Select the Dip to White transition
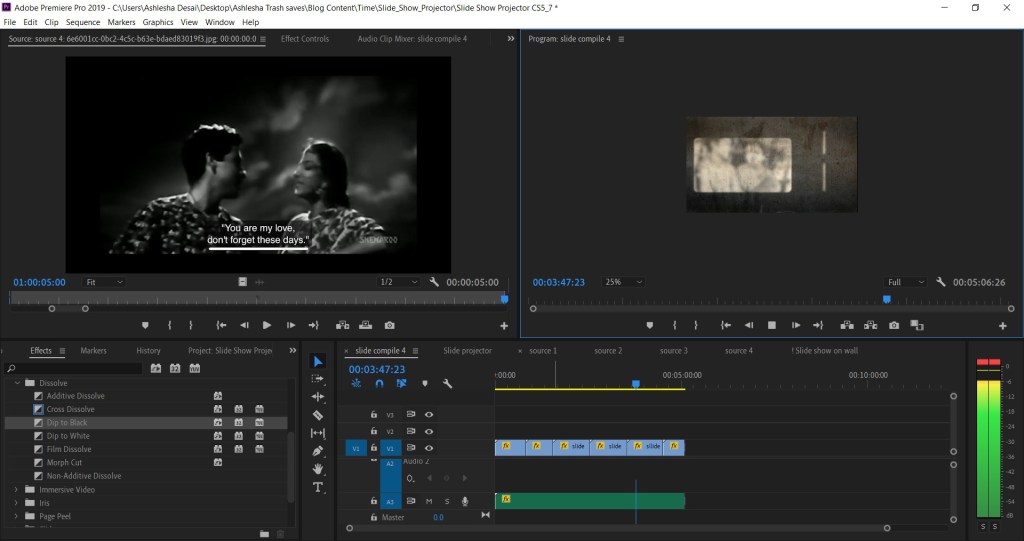 tap(68, 436)
